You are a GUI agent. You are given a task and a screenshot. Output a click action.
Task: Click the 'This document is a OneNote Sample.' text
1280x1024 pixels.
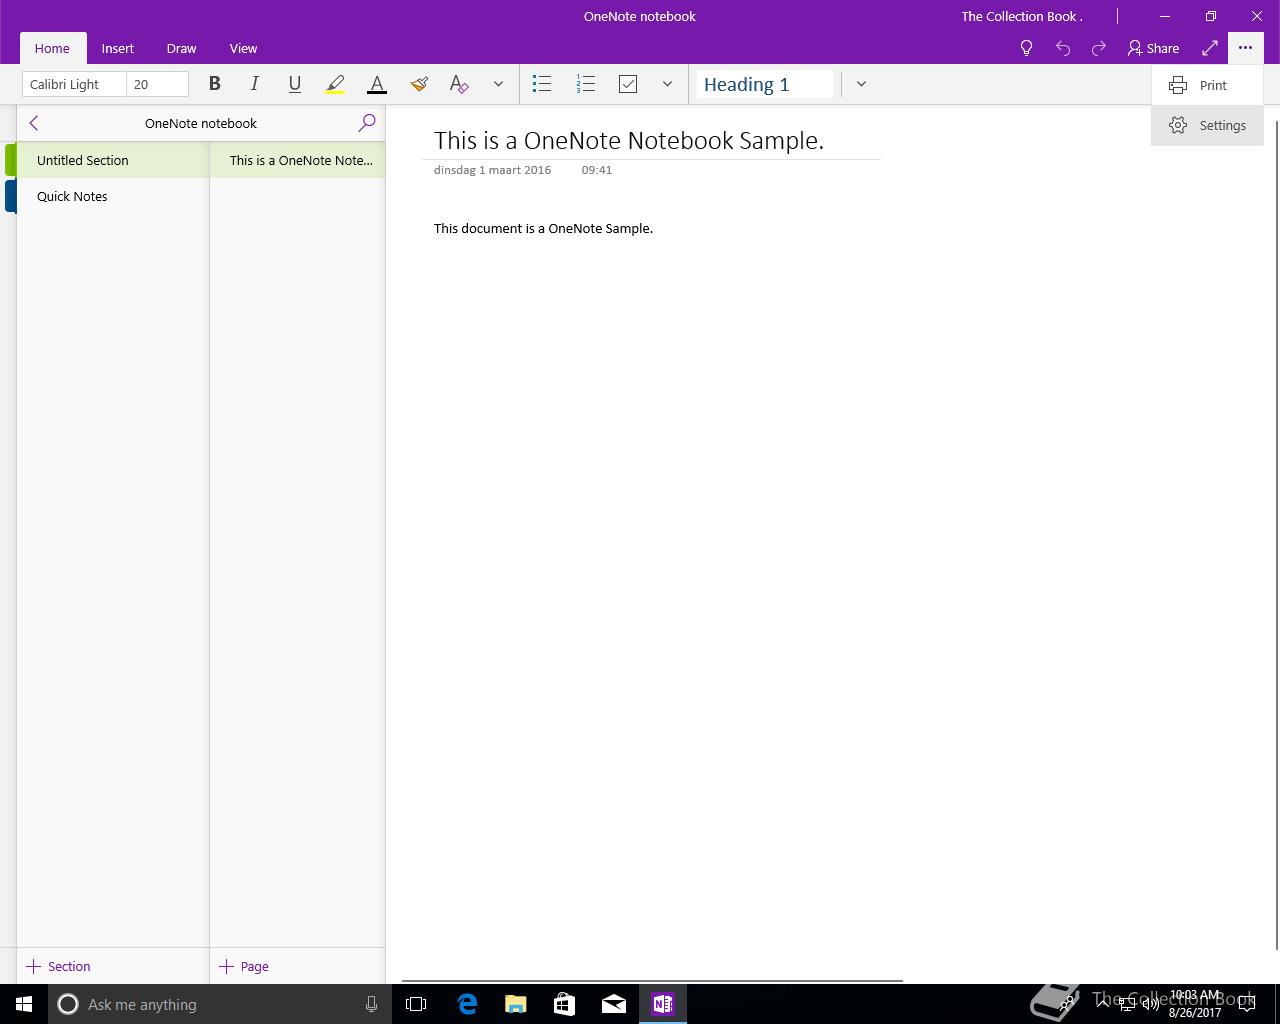(543, 228)
